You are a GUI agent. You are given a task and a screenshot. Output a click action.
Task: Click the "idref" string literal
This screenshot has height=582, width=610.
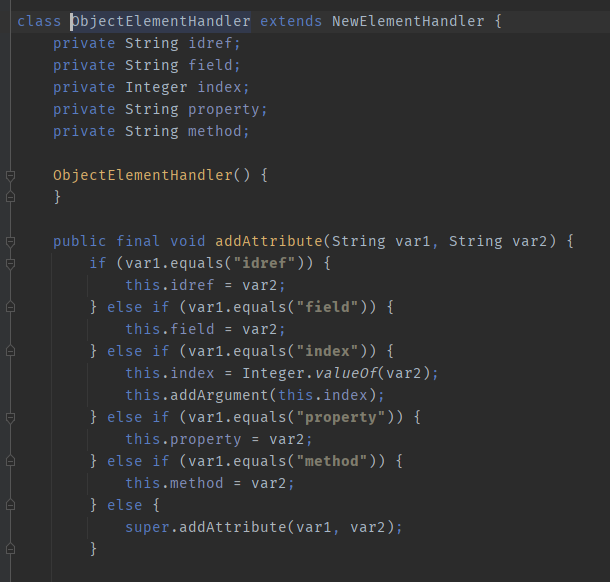[264, 263]
